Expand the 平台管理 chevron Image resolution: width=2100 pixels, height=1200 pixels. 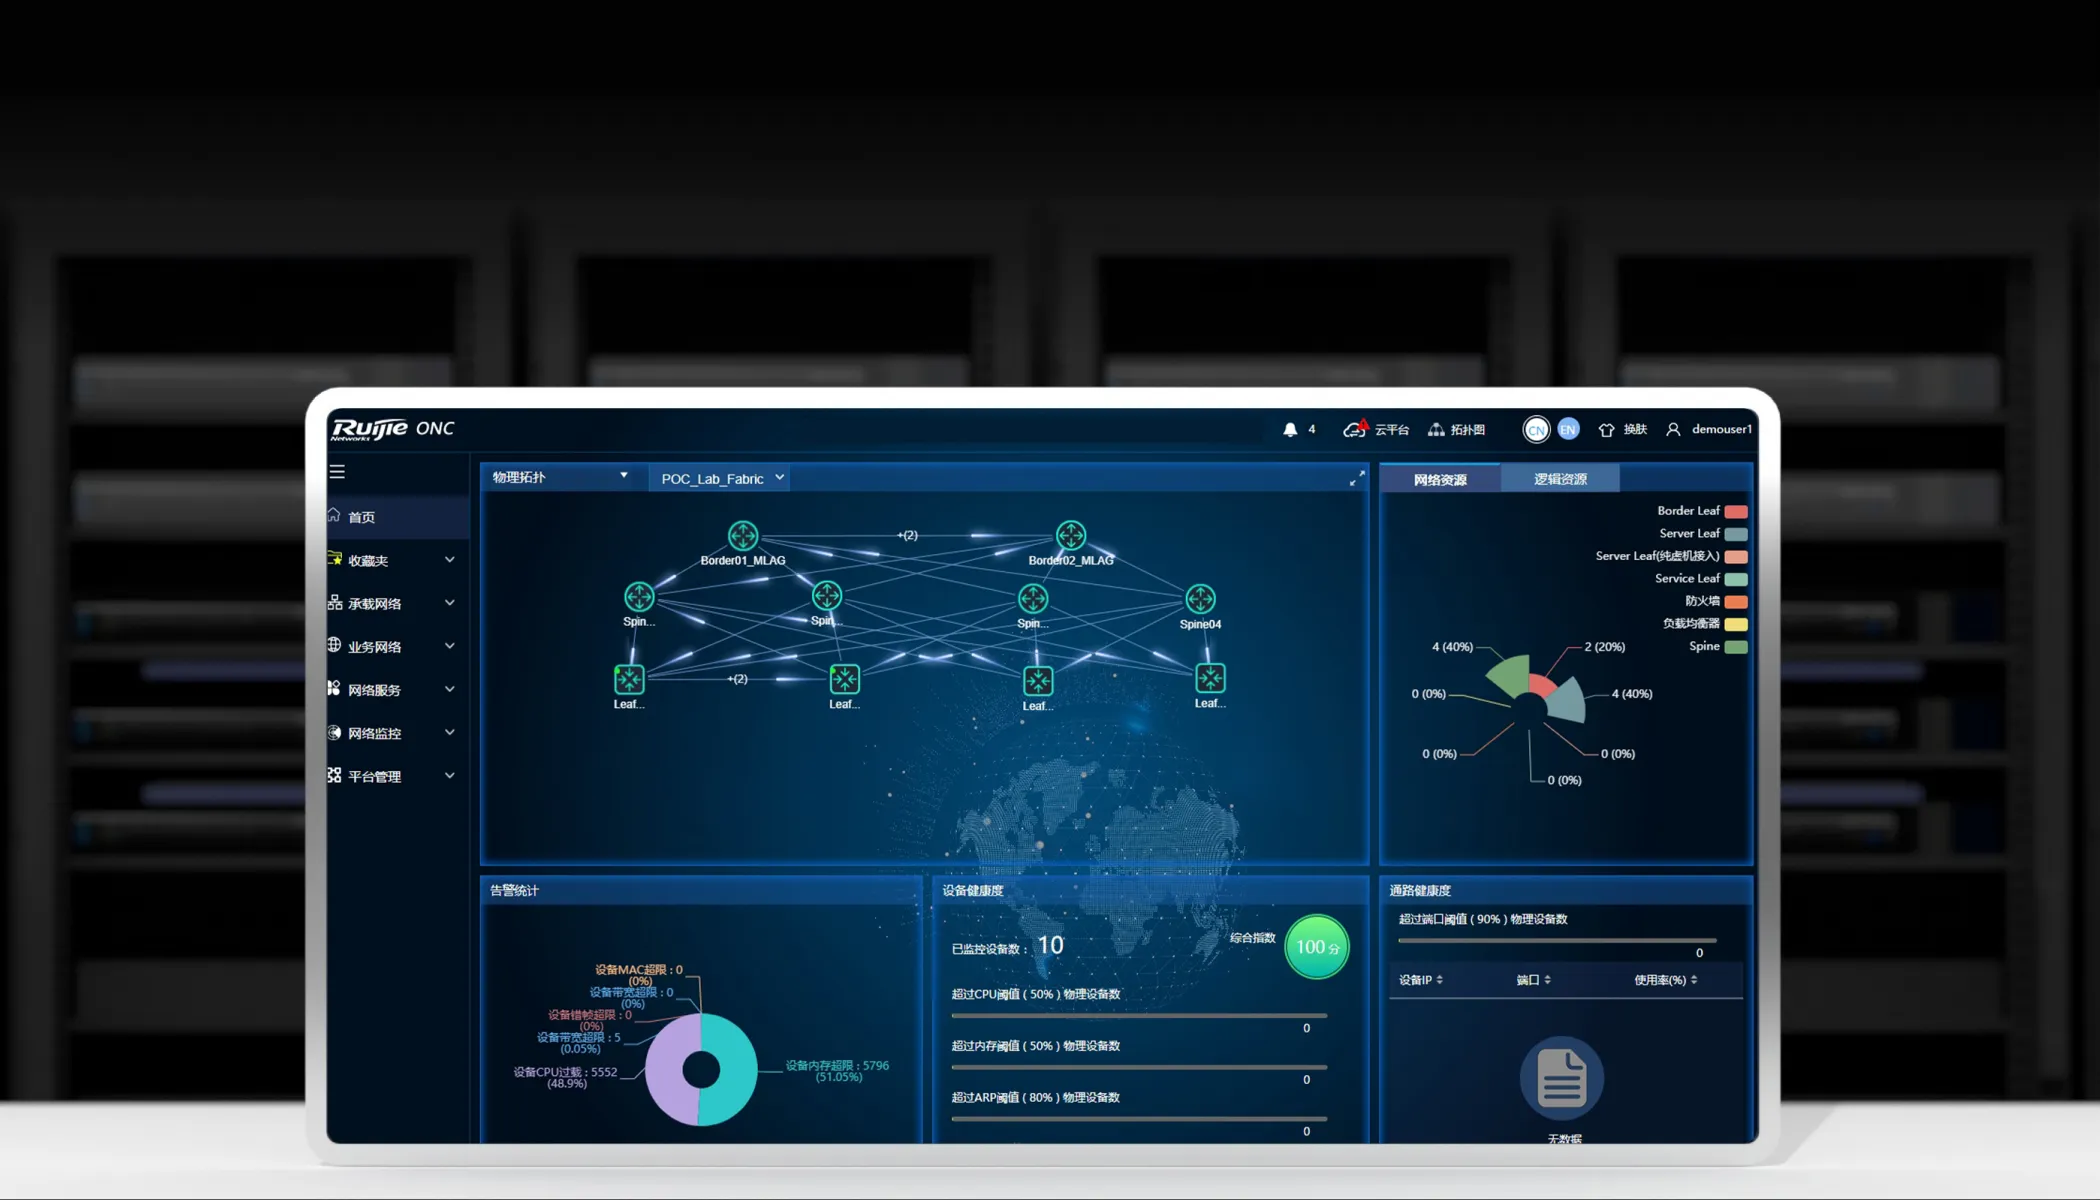coord(450,775)
